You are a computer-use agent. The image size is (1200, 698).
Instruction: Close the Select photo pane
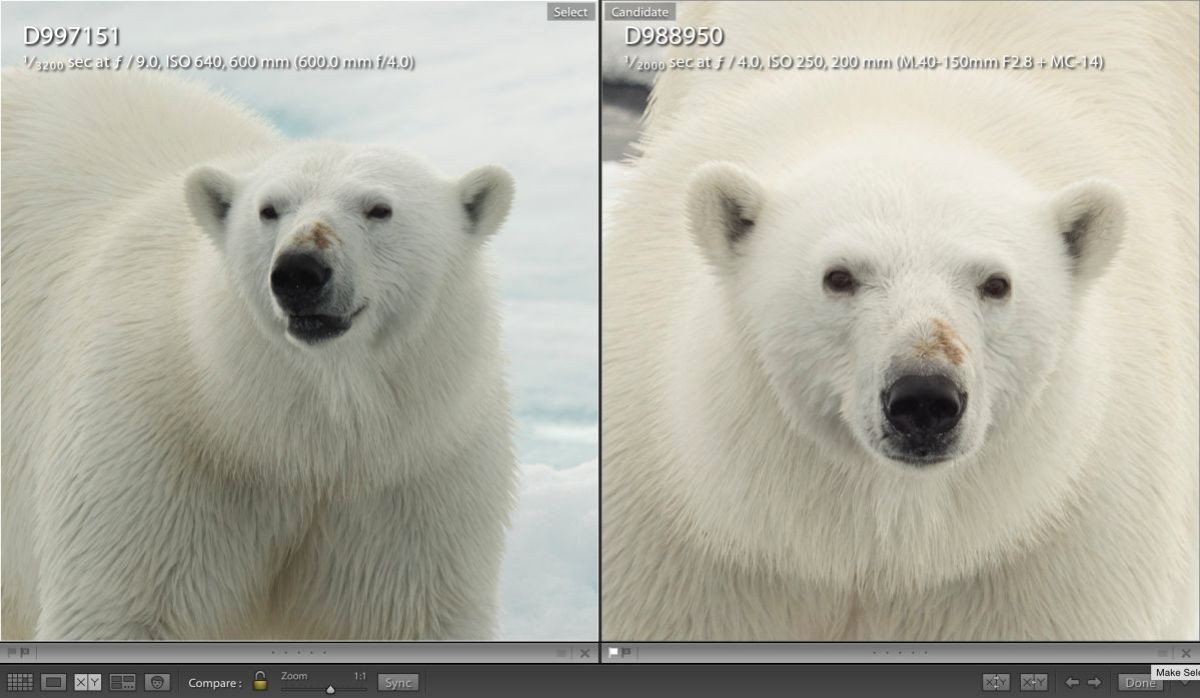585,653
